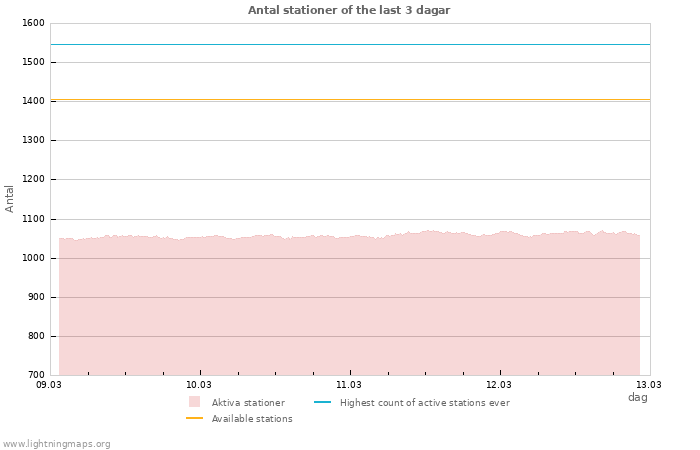Click the pink Aktiva stationer legend swatch
This screenshot has height=450, width=700.
coord(194,402)
